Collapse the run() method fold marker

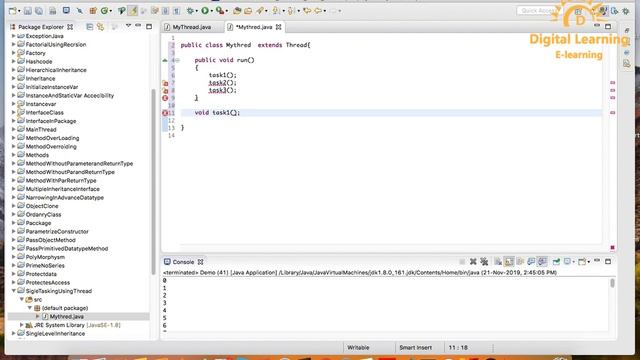[x=178, y=60]
